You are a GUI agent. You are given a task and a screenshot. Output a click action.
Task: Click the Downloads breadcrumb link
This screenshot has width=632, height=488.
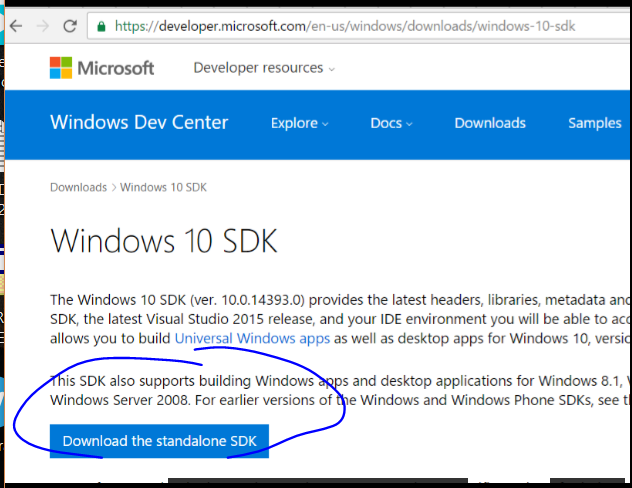78,187
